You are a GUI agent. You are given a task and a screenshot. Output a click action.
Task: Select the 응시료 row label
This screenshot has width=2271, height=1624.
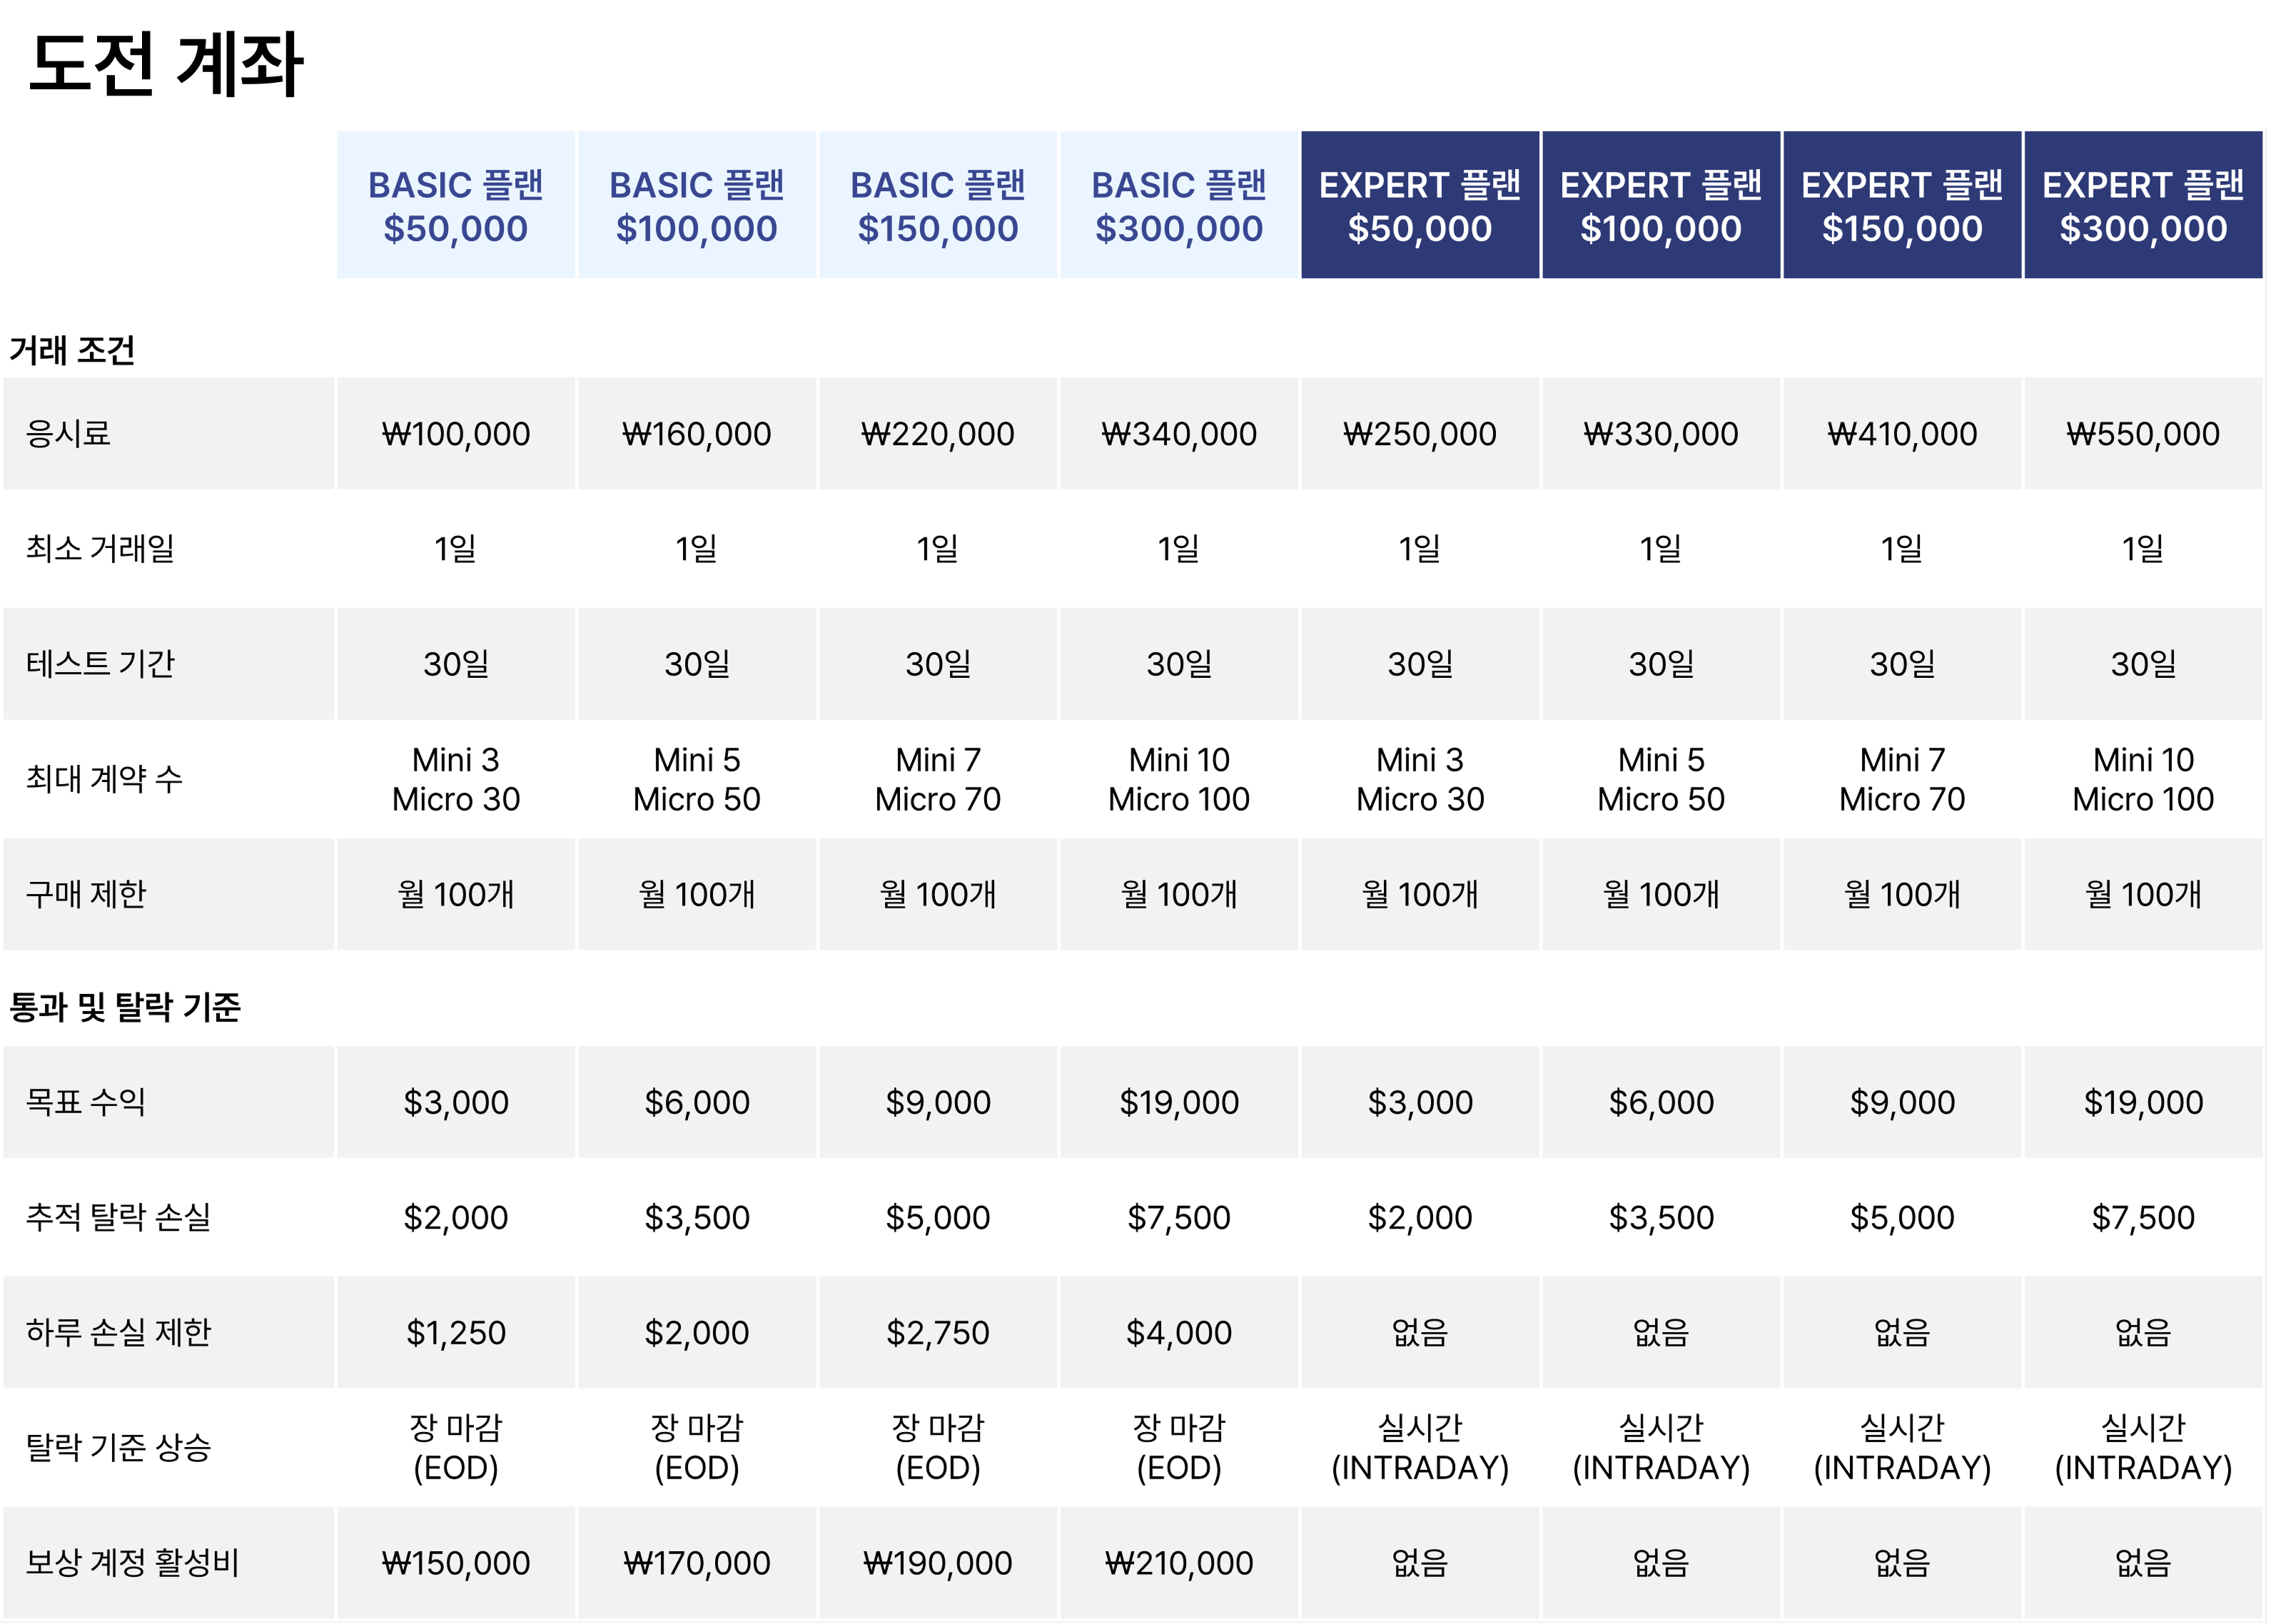click(x=68, y=434)
